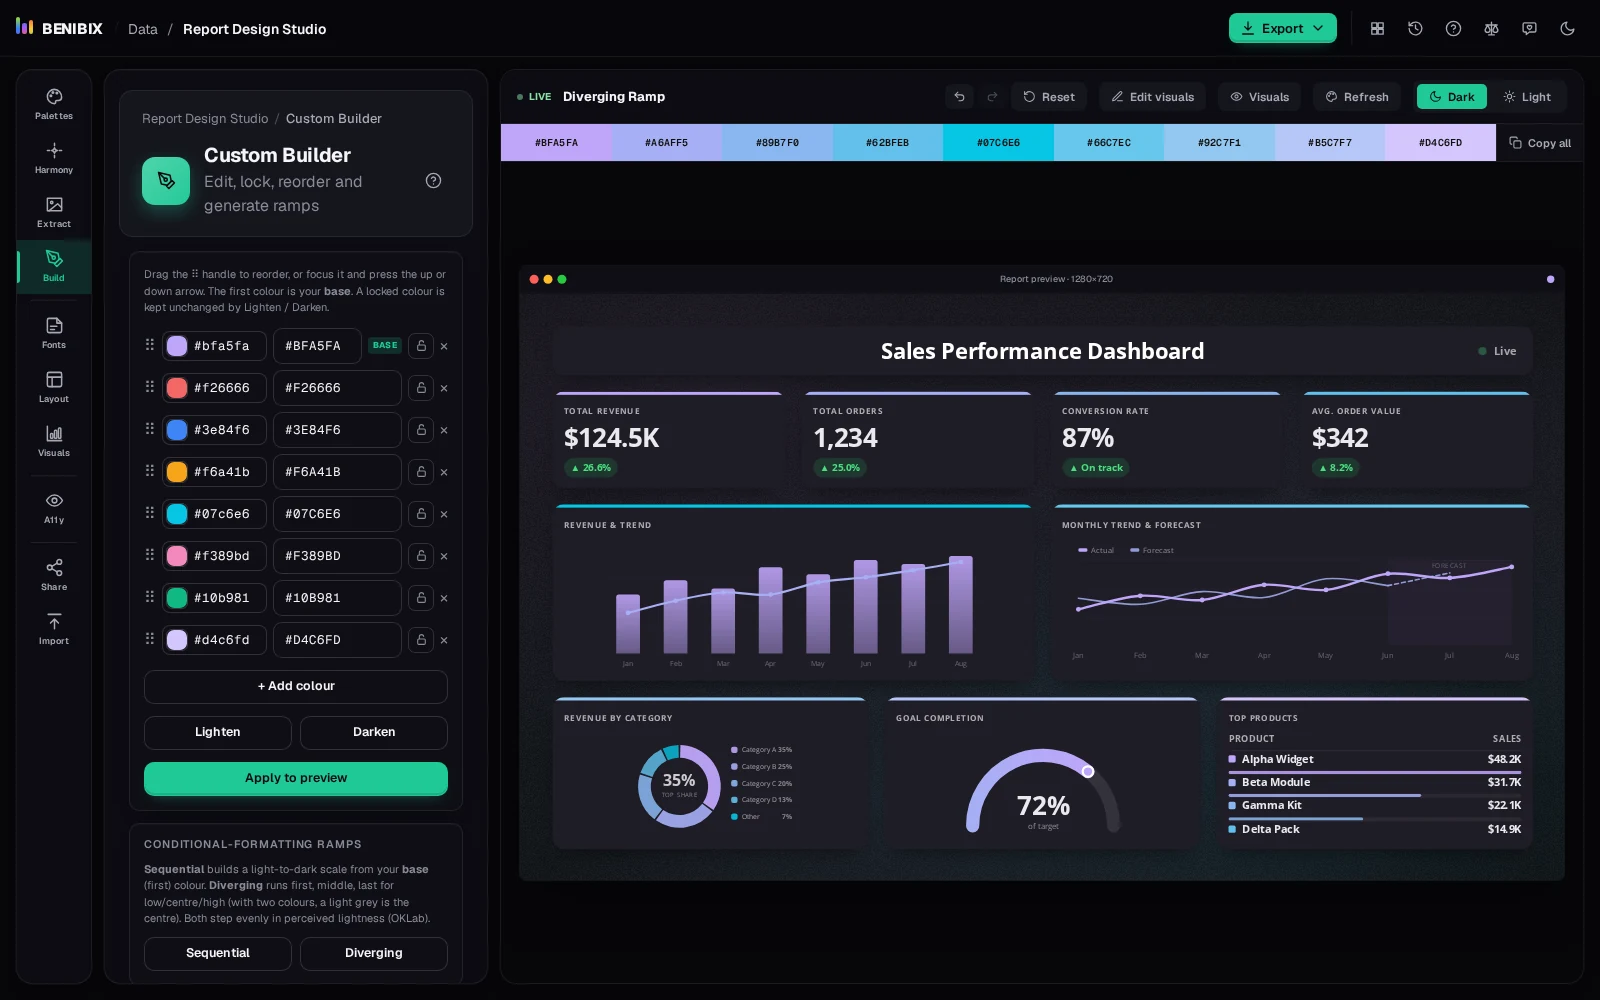This screenshot has height=1000, width=1600.
Task: Remove the #10b981 colour row
Action: (x=444, y=598)
